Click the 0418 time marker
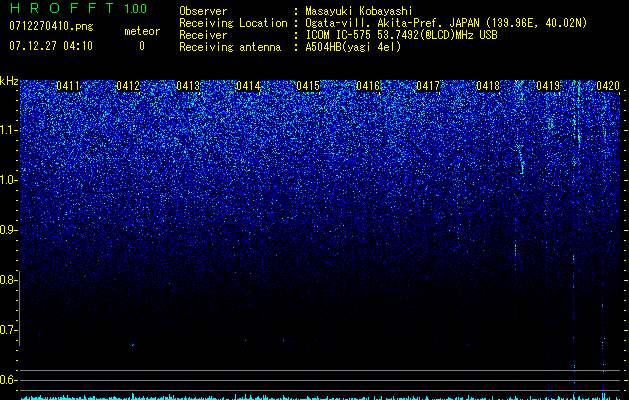Screen dimensions: 629x400 (x=488, y=86)
